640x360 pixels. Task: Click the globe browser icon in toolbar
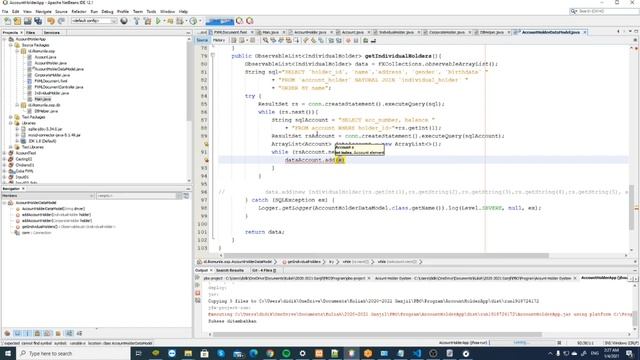pyautogui.click(x=124, y=21)
